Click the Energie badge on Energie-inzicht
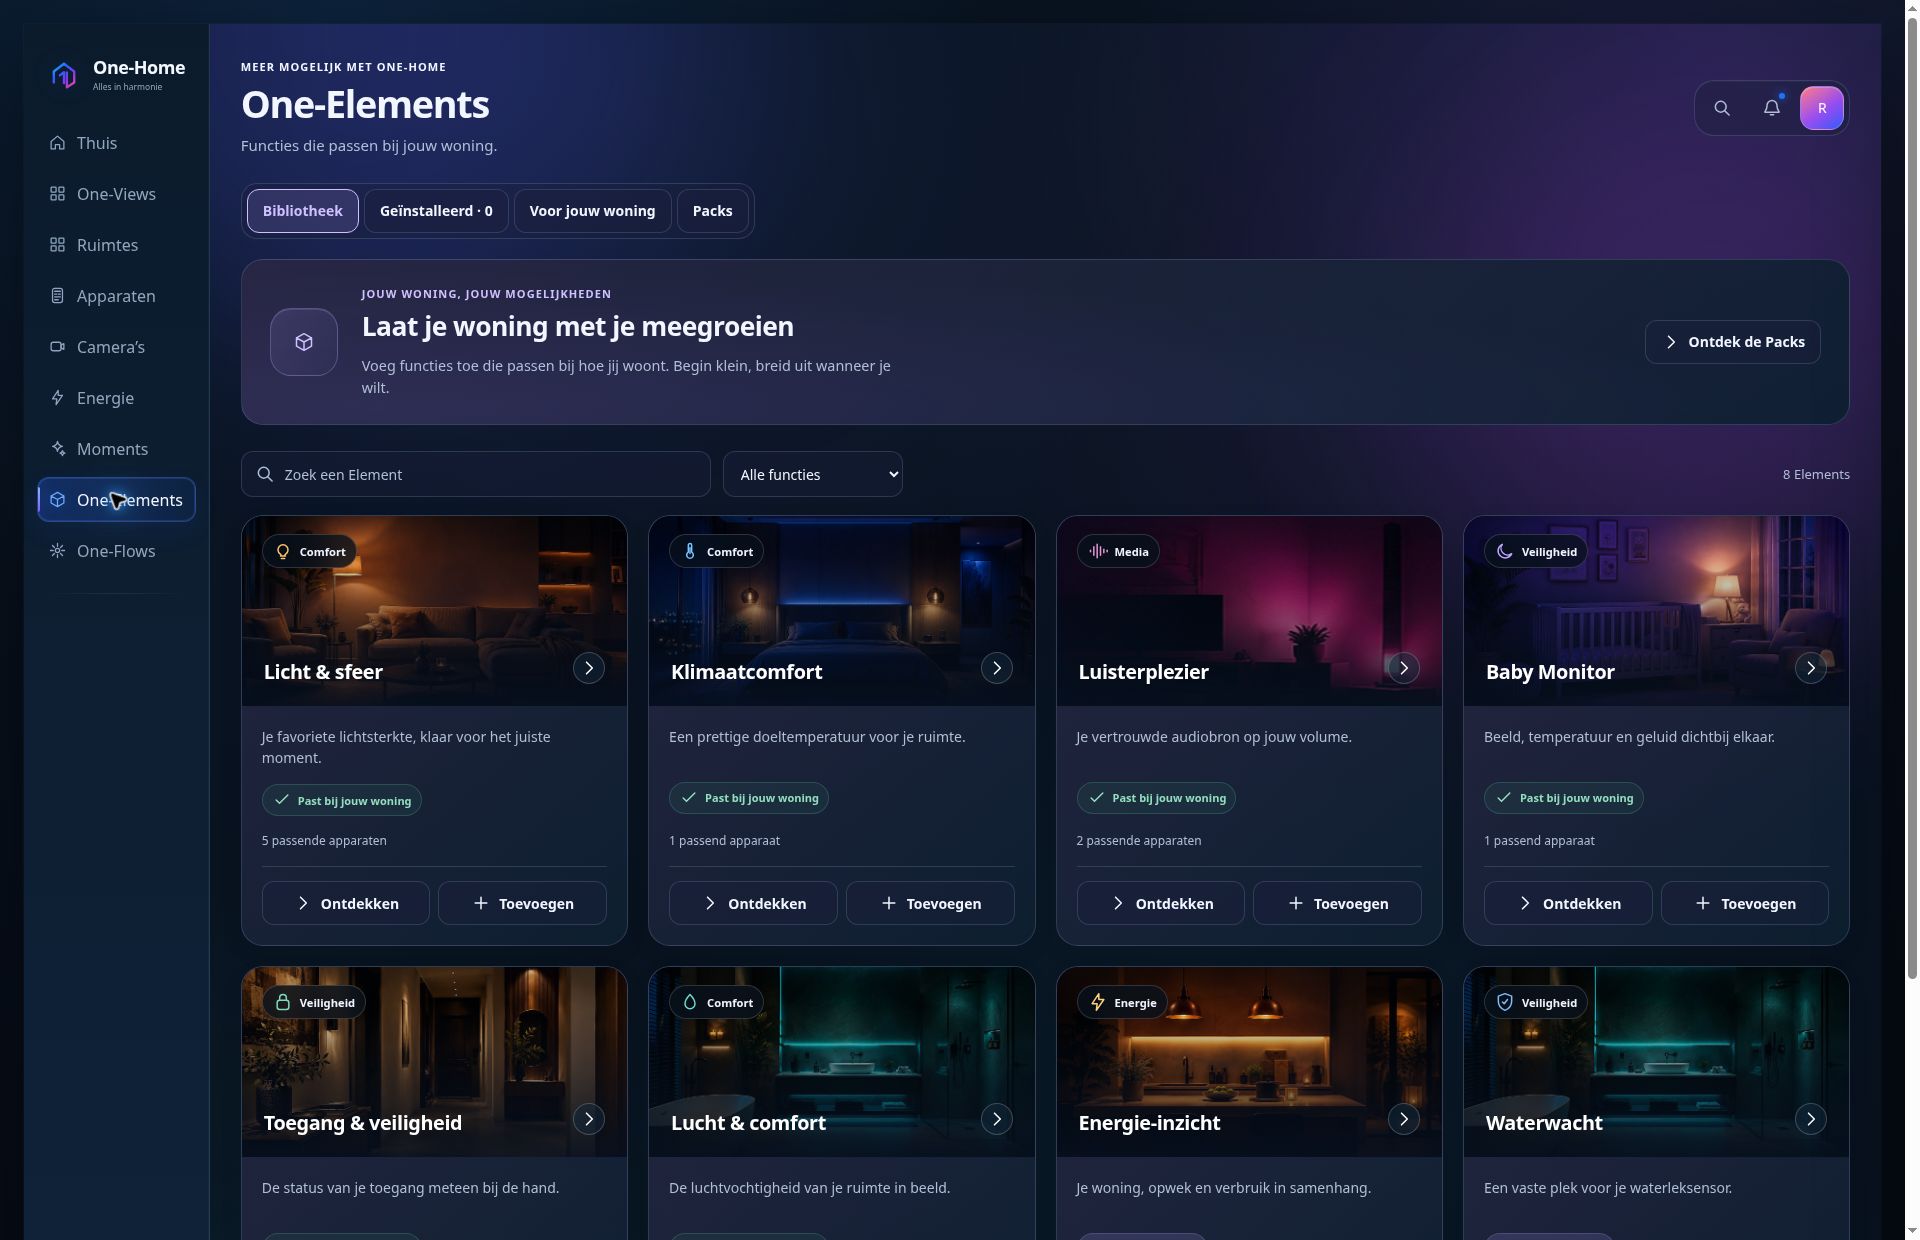This screenshot has height=1240, width=1920. (x=1122, y=1003)
